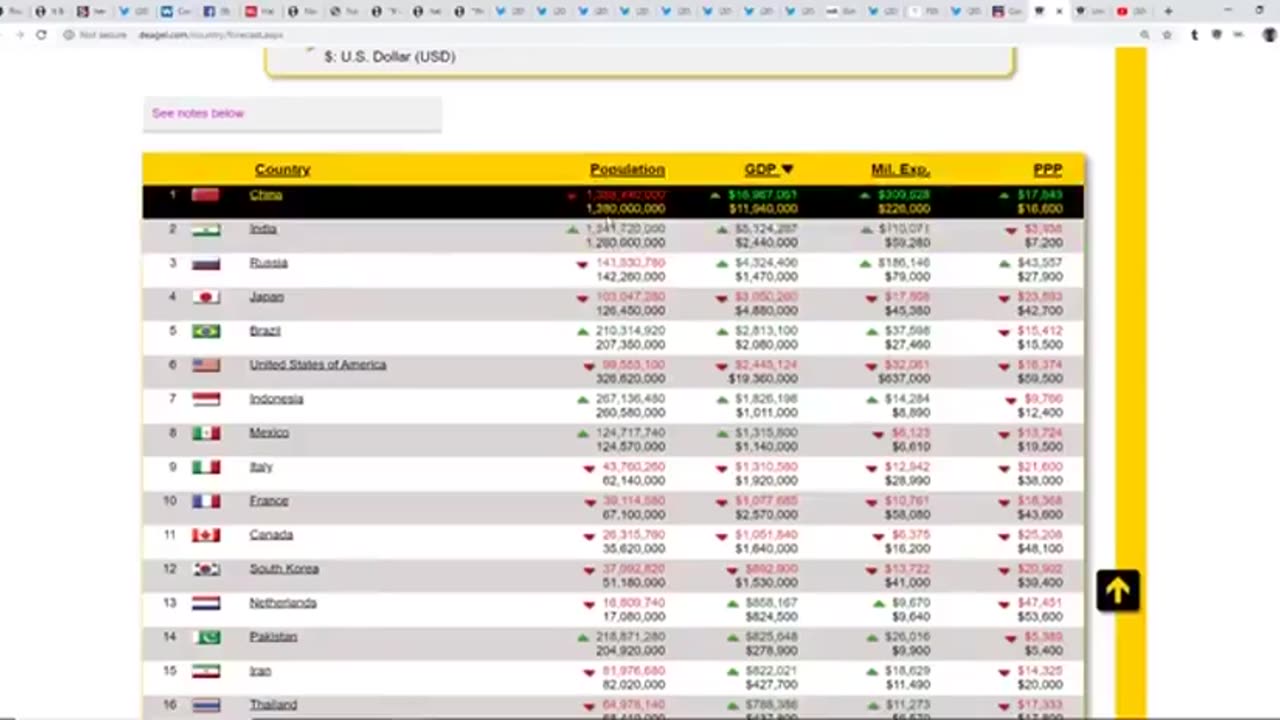Click the yellow scroll-to-top arrow button

1117,591
